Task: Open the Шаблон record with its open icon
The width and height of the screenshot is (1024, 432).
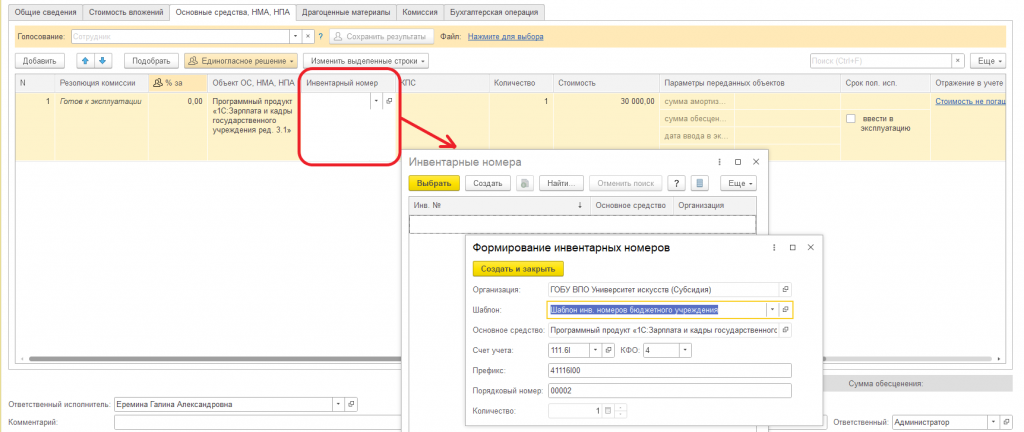Action: coord(786,309)
